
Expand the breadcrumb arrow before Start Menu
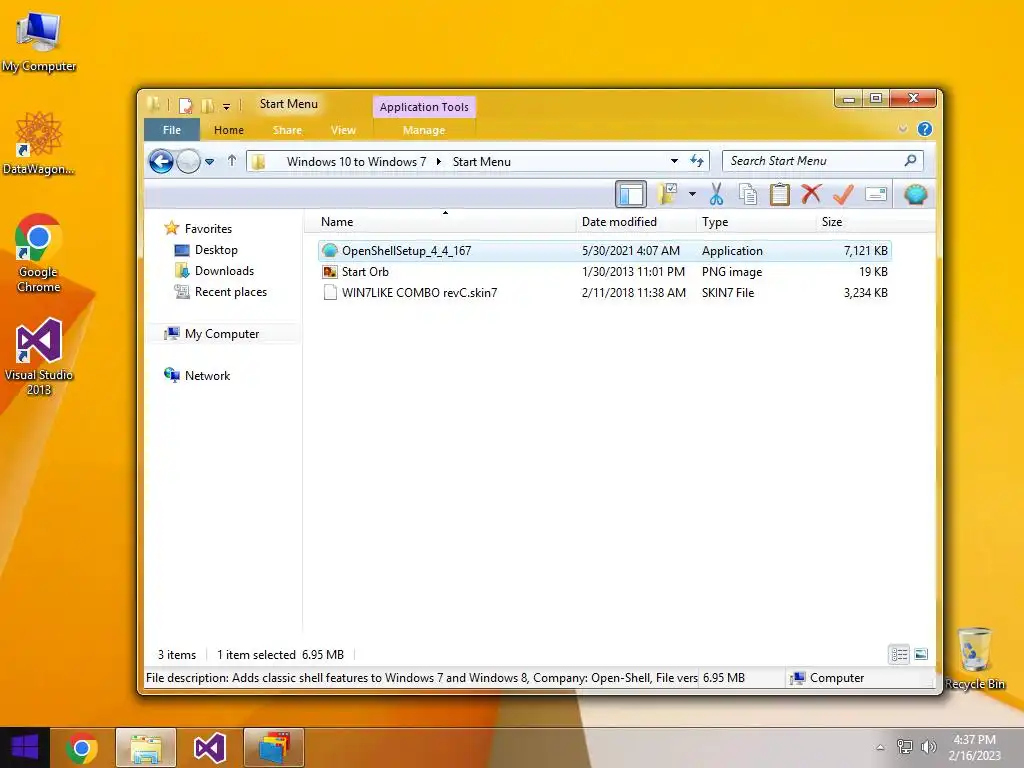point(439,161)
